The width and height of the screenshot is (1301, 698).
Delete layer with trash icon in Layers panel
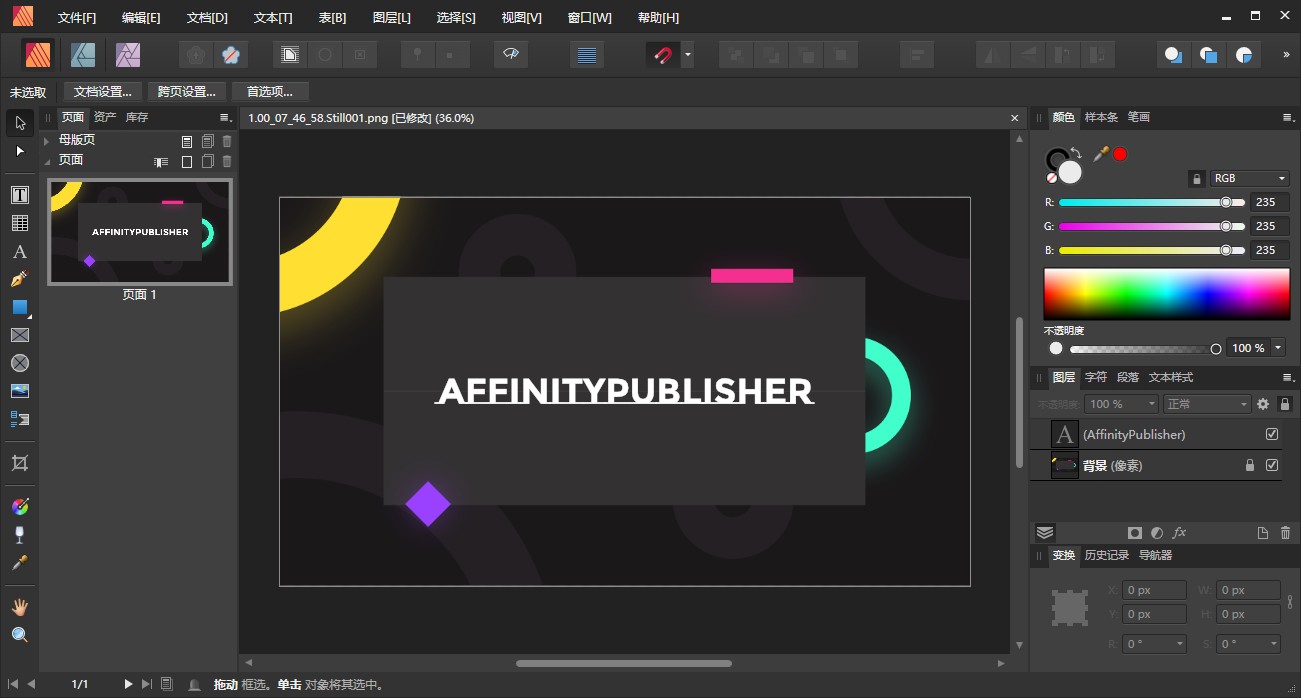point(1285,533)
